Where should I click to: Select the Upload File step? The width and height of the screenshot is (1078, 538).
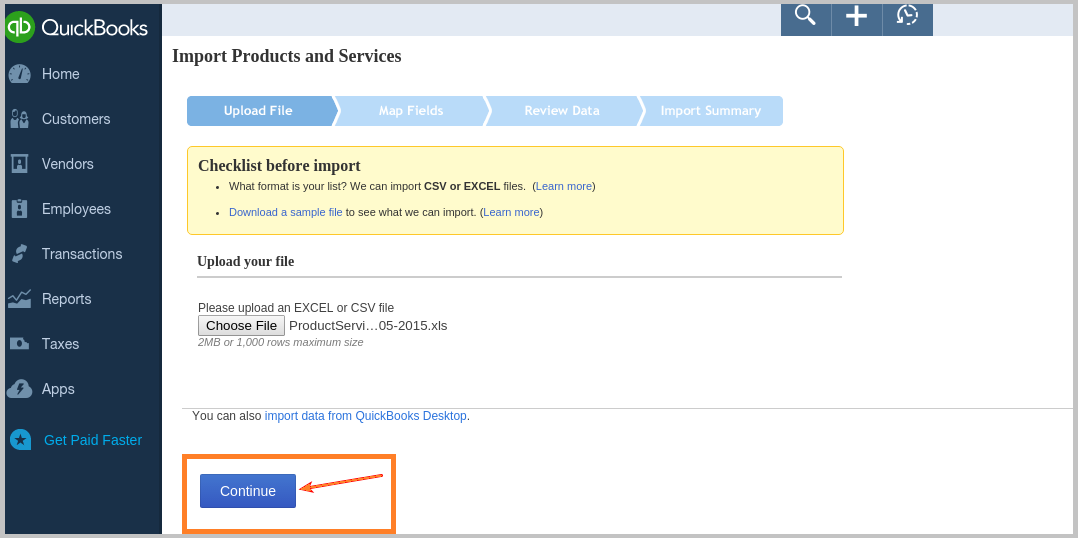coord(260,111)
